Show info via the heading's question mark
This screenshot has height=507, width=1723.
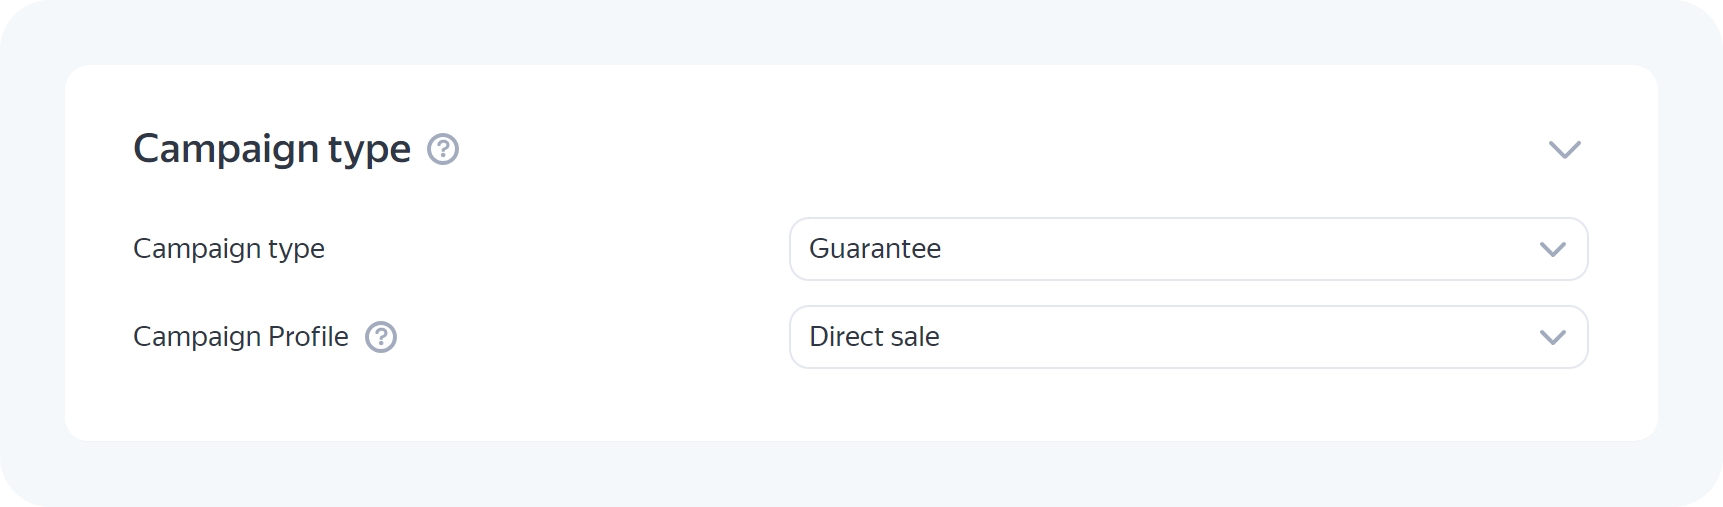pos(443,149)
